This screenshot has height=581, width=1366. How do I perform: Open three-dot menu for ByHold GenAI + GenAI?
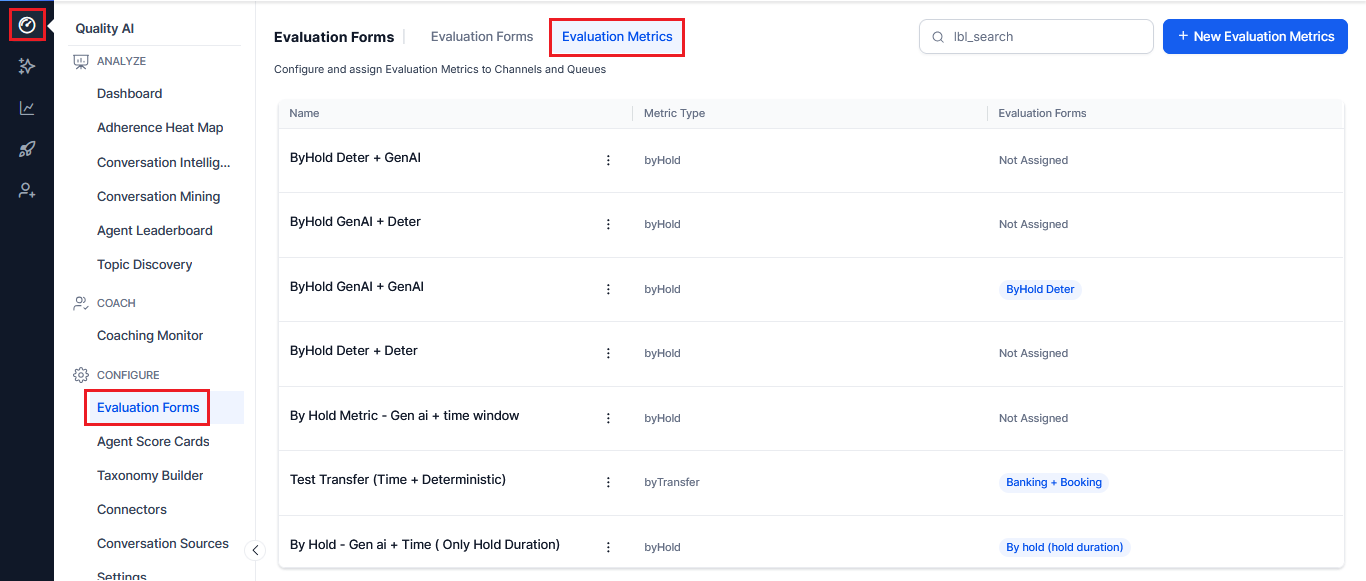click(x=608, y=289)
